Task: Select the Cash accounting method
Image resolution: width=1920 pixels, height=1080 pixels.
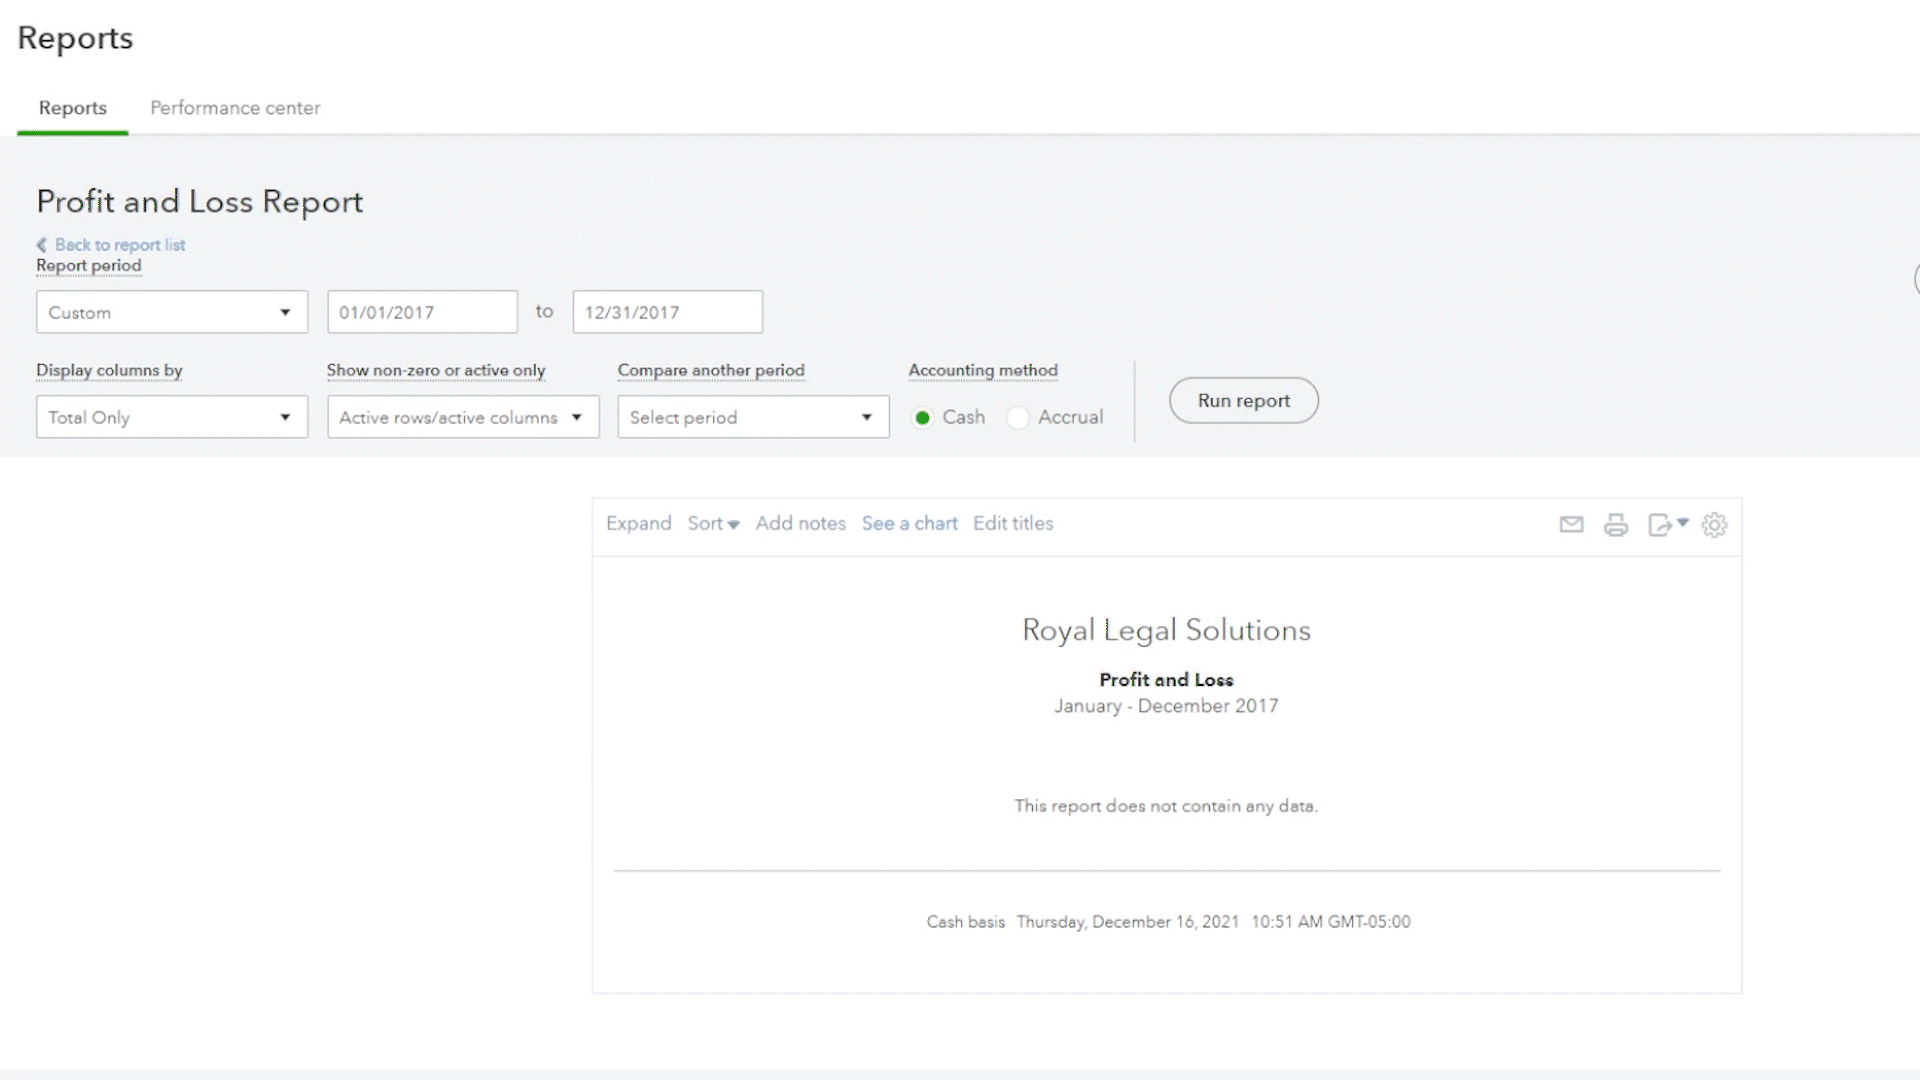Action: [x=922, y=417]
